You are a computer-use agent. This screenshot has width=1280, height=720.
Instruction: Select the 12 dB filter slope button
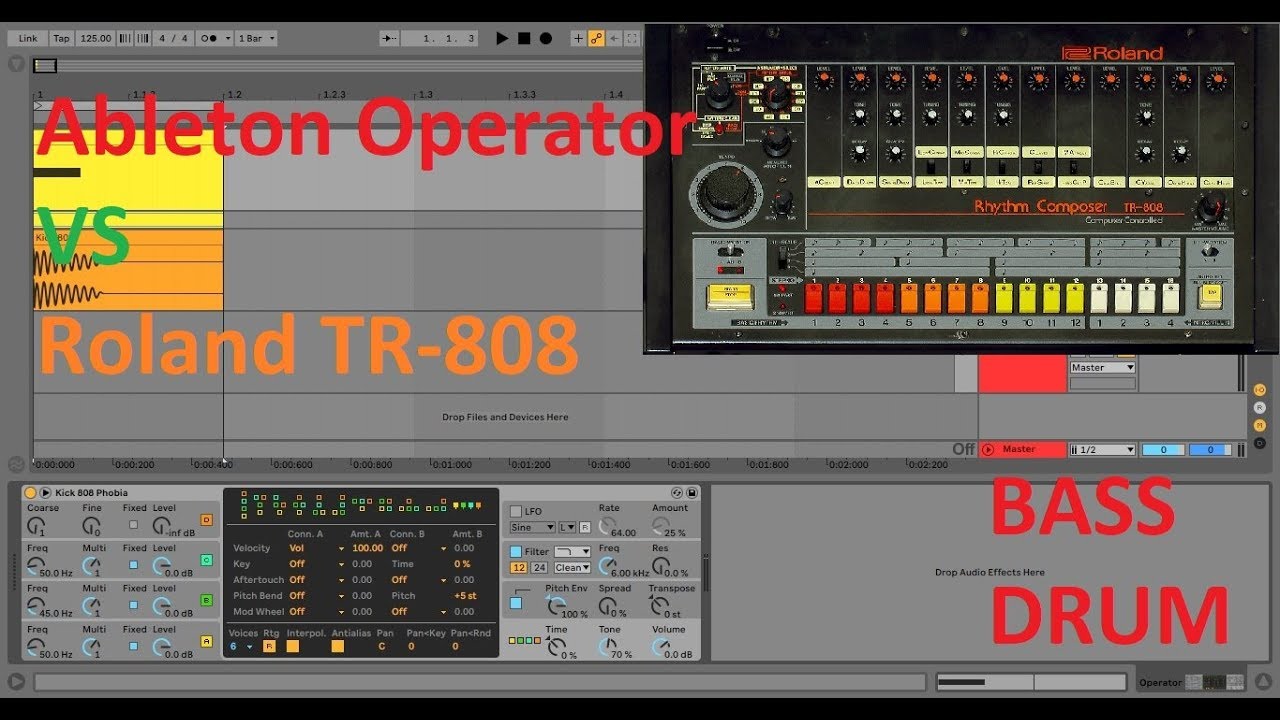tap(519, 568)
